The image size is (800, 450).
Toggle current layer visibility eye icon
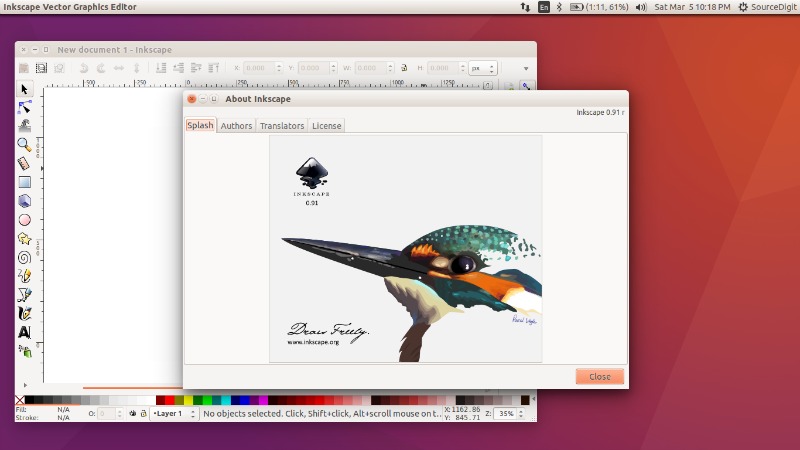point(133,414)
